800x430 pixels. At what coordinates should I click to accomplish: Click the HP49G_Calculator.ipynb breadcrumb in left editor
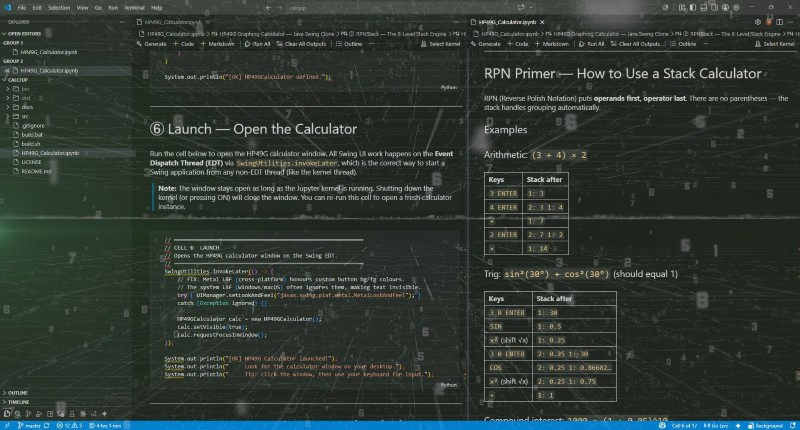[172, 34]
